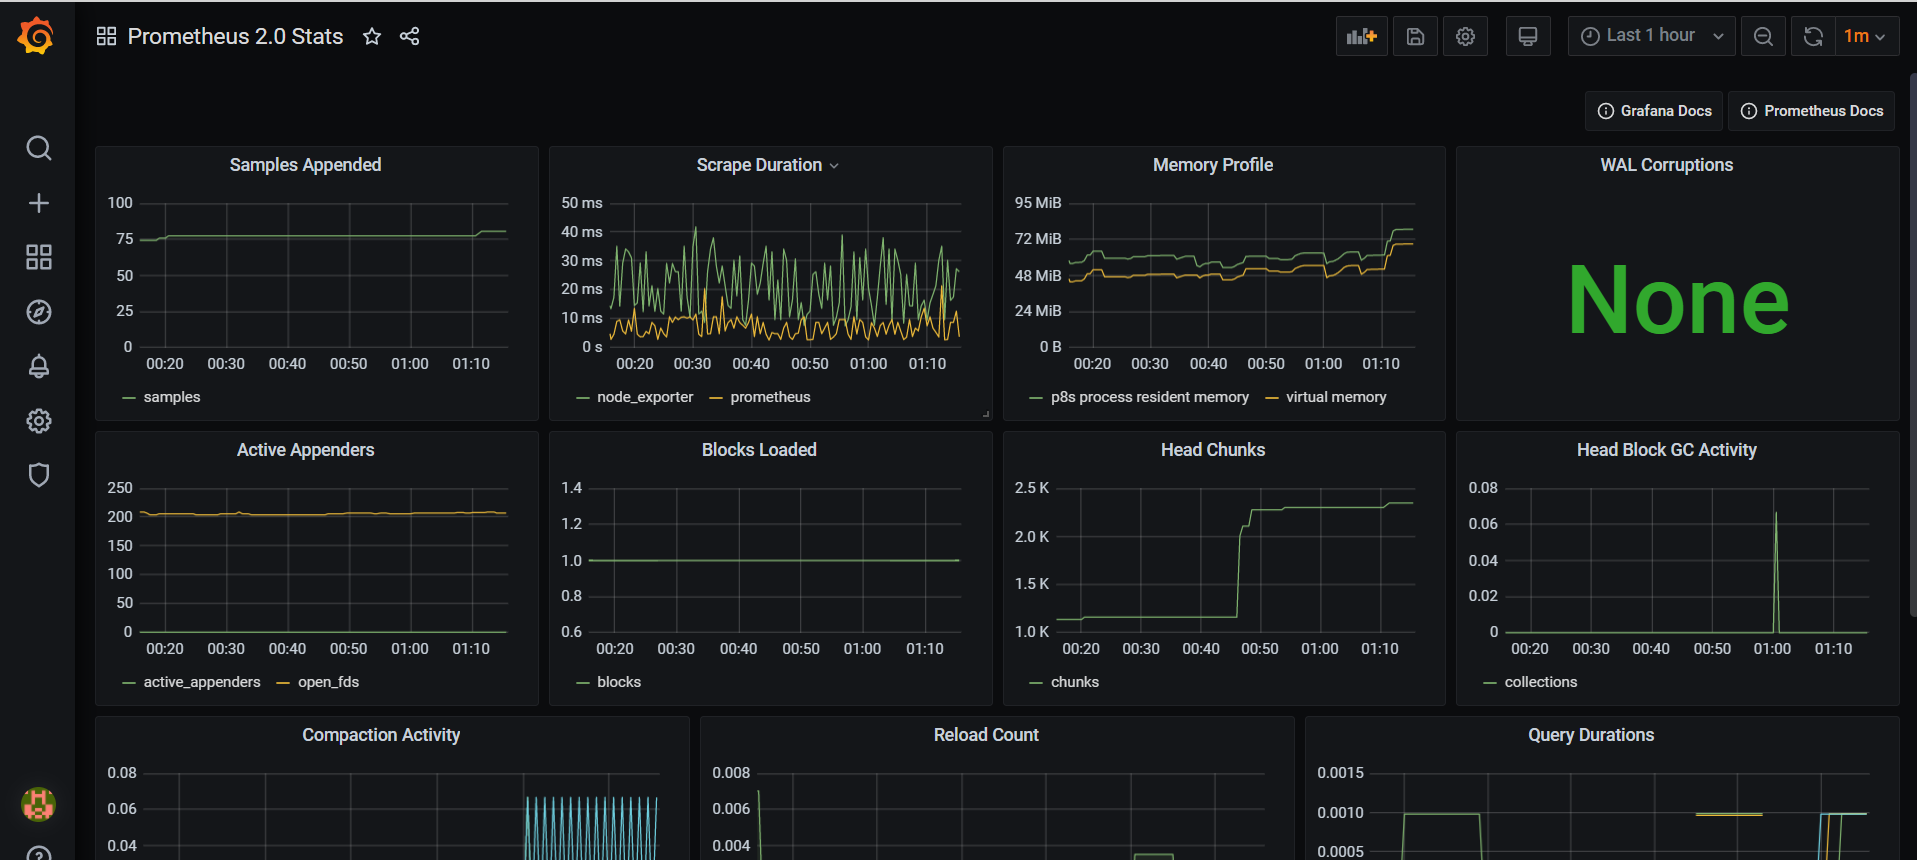This screenshot has width=1917, height=860.
Task: Open the Active Appenders panel title menu
Action: click(305, 450)
